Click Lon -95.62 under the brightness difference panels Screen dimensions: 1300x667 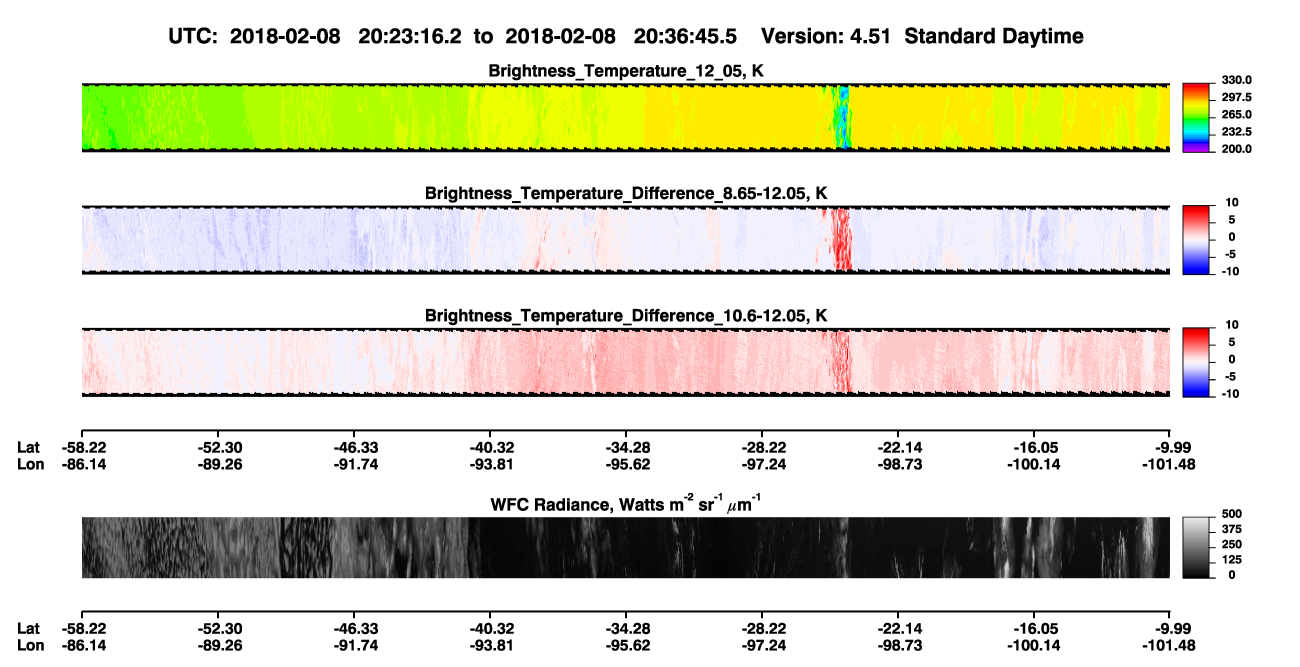pos(626,463)
